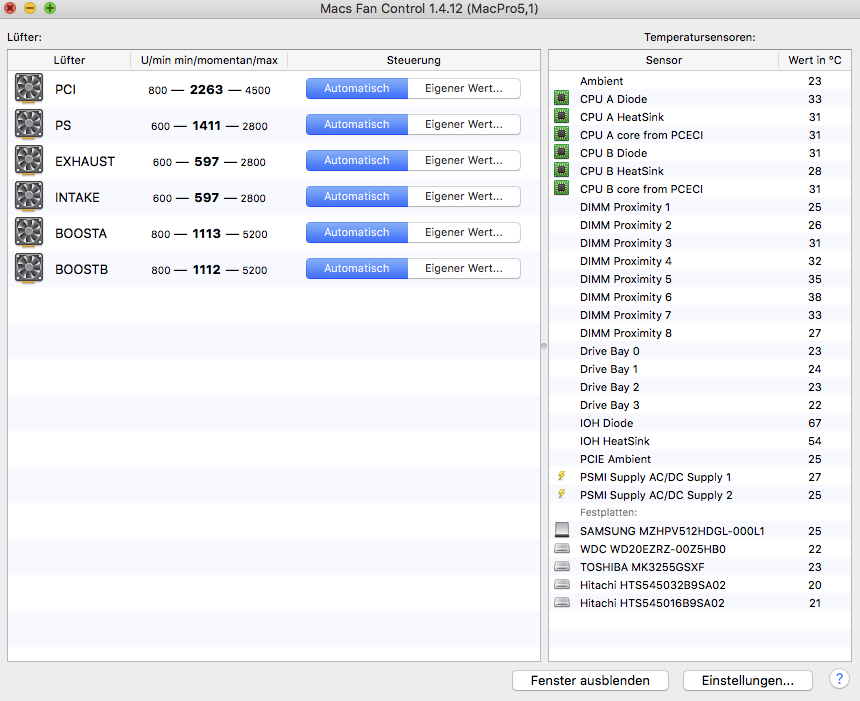860x701 pixels.
Task: Select Drive Bay 0 row
Action: point(700,351)
